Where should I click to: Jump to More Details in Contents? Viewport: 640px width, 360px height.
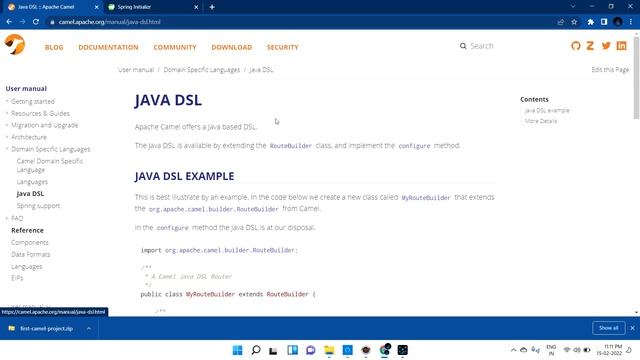point(540,121)
